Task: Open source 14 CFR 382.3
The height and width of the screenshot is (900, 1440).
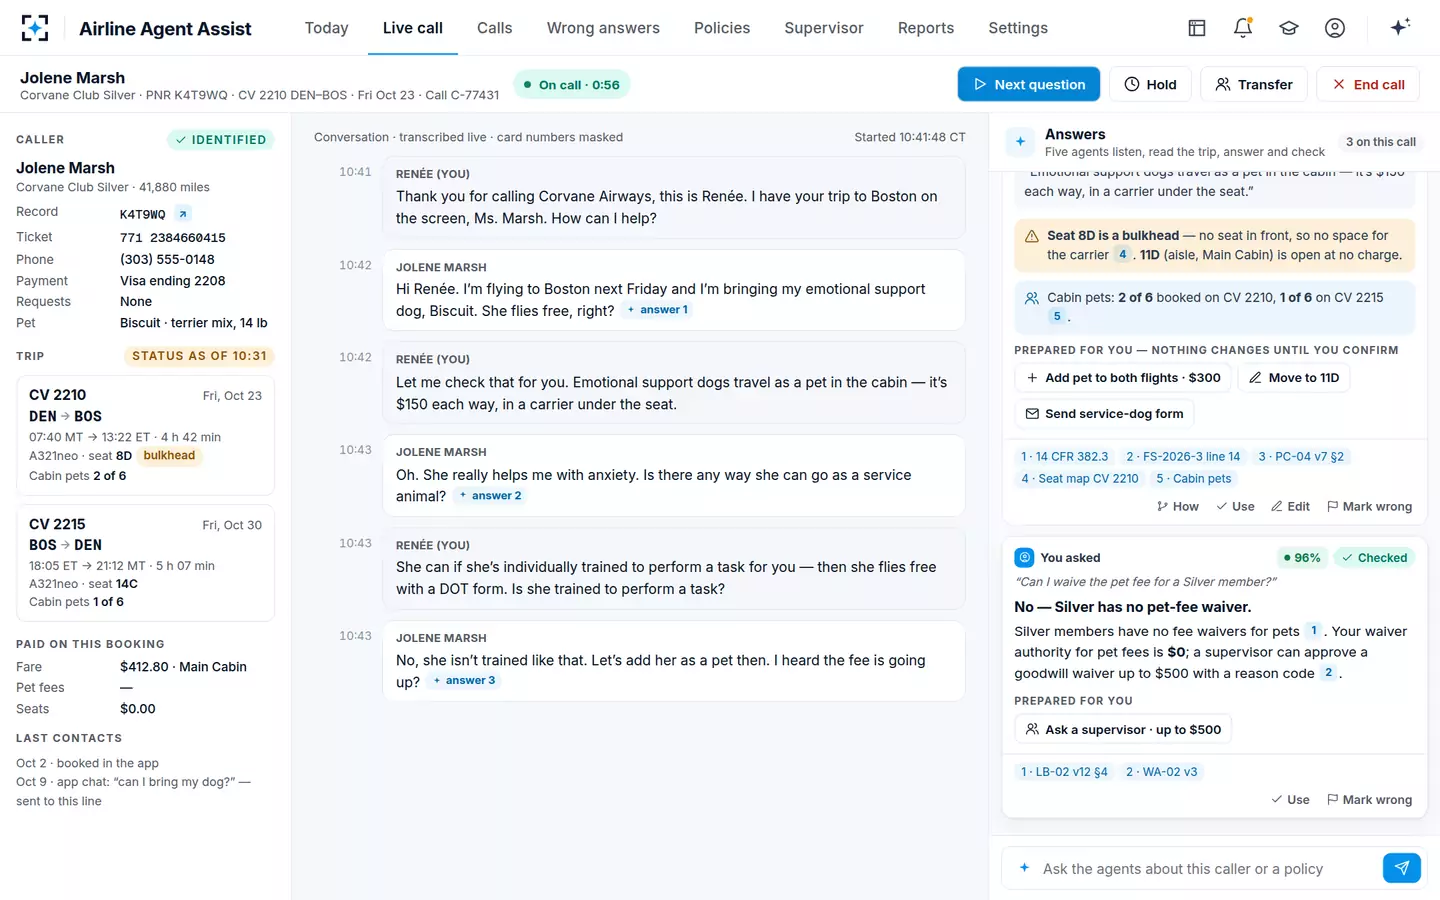Action: (x=1064, y=457)
